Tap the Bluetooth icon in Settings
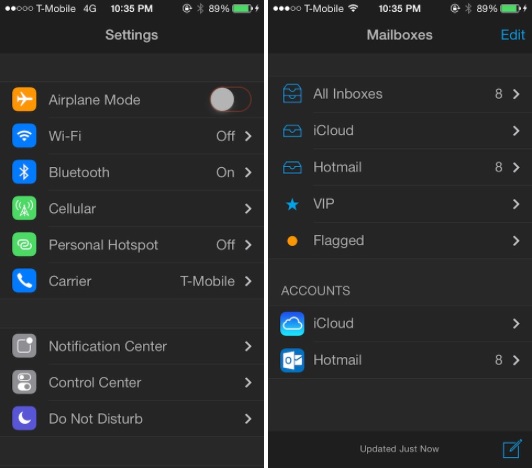Screen dimensions: 532x468 pyautogui.click(x=24, y=172)
